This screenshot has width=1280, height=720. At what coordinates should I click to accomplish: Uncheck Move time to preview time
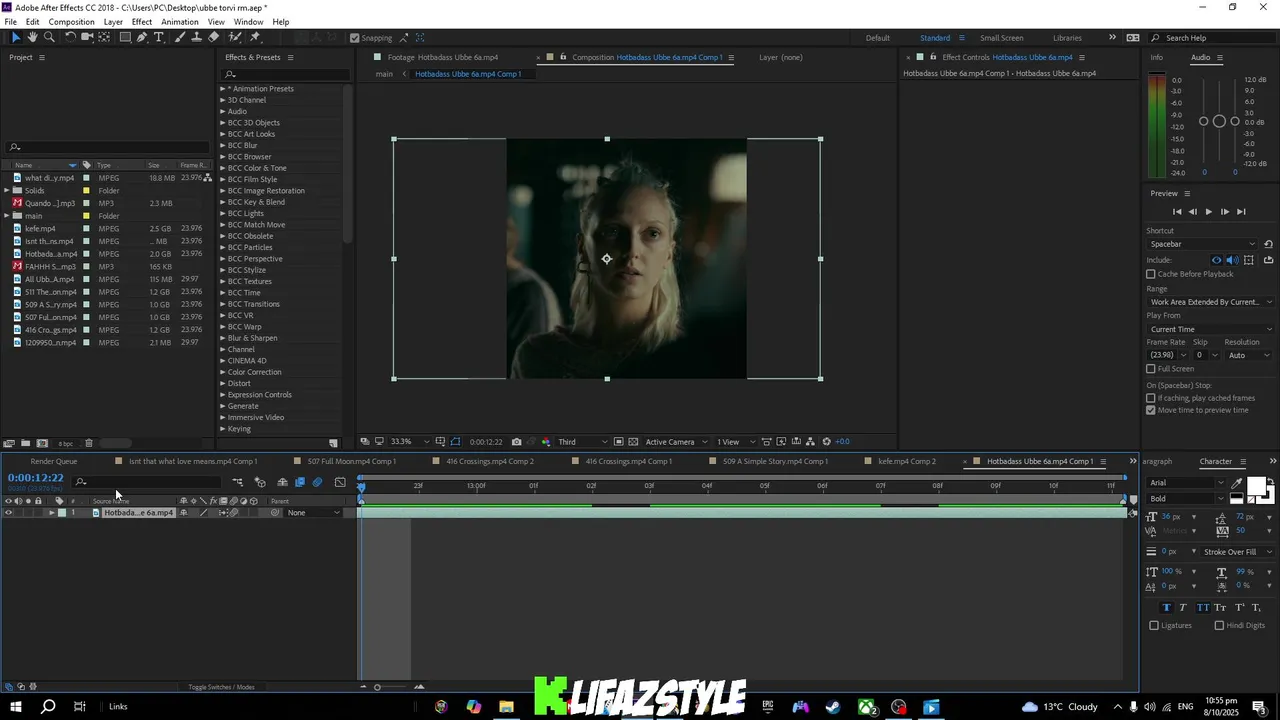1151,410
